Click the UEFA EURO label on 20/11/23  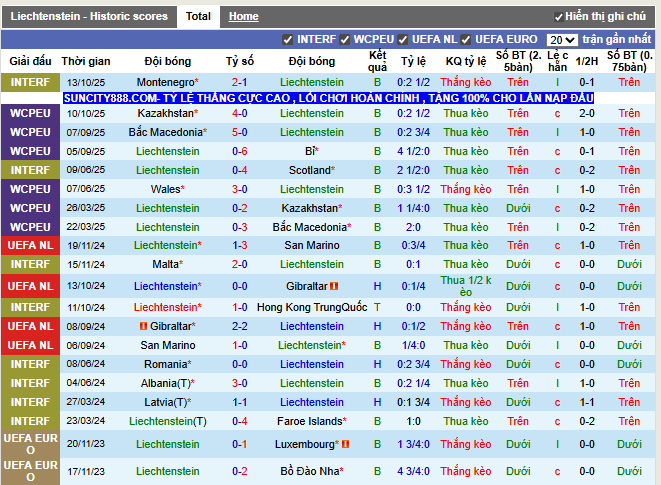coord(30,445)
